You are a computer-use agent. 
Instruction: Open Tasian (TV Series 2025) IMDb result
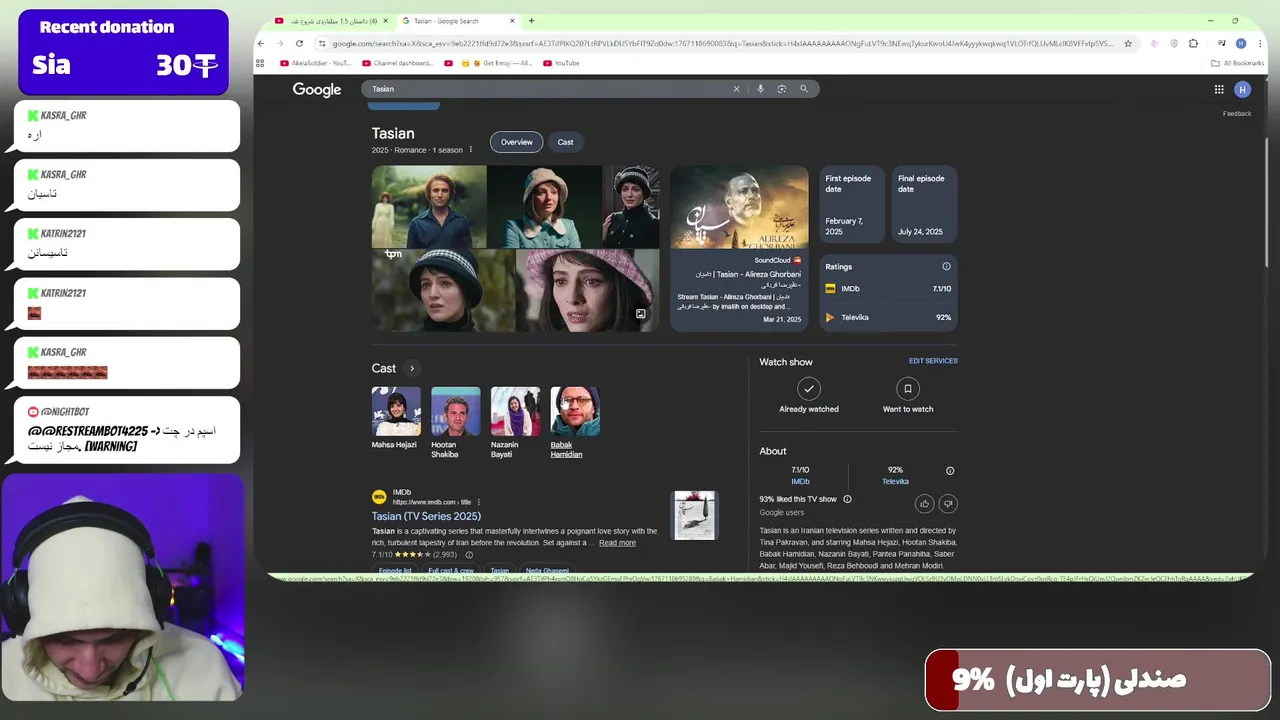pos(426,516)
